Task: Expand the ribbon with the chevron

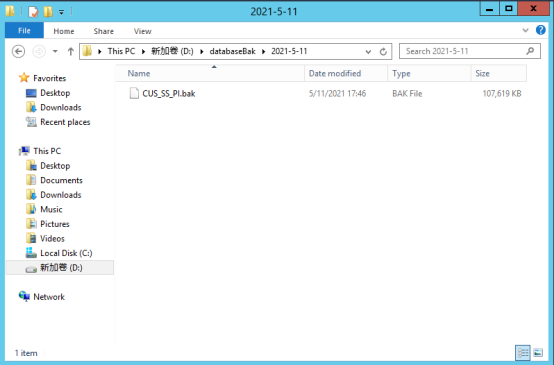Action: click(x=525, y=30)
